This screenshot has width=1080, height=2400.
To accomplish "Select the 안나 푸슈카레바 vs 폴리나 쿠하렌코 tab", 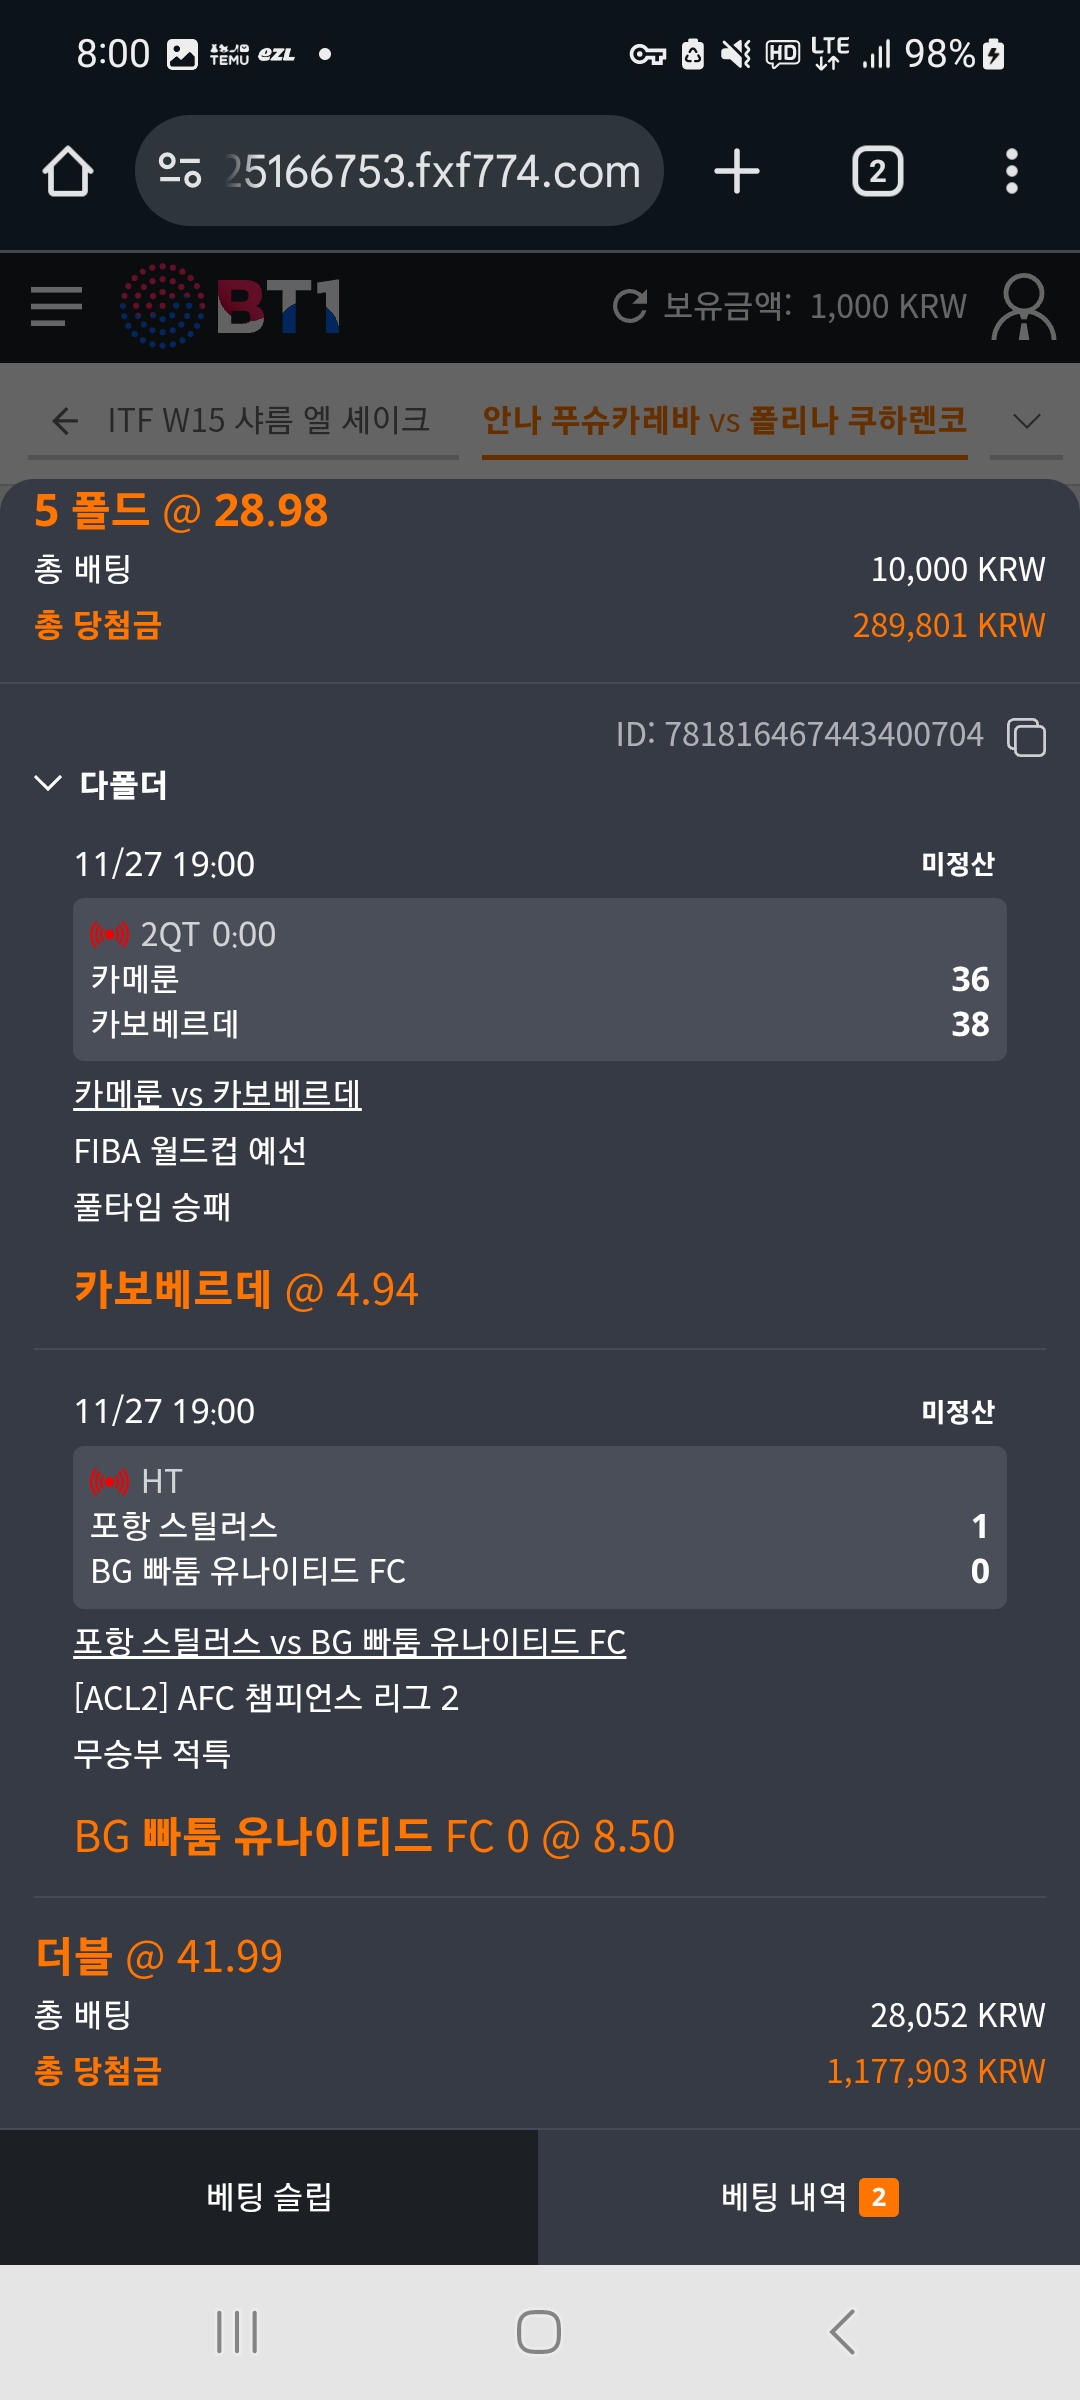I will [724, 421].
